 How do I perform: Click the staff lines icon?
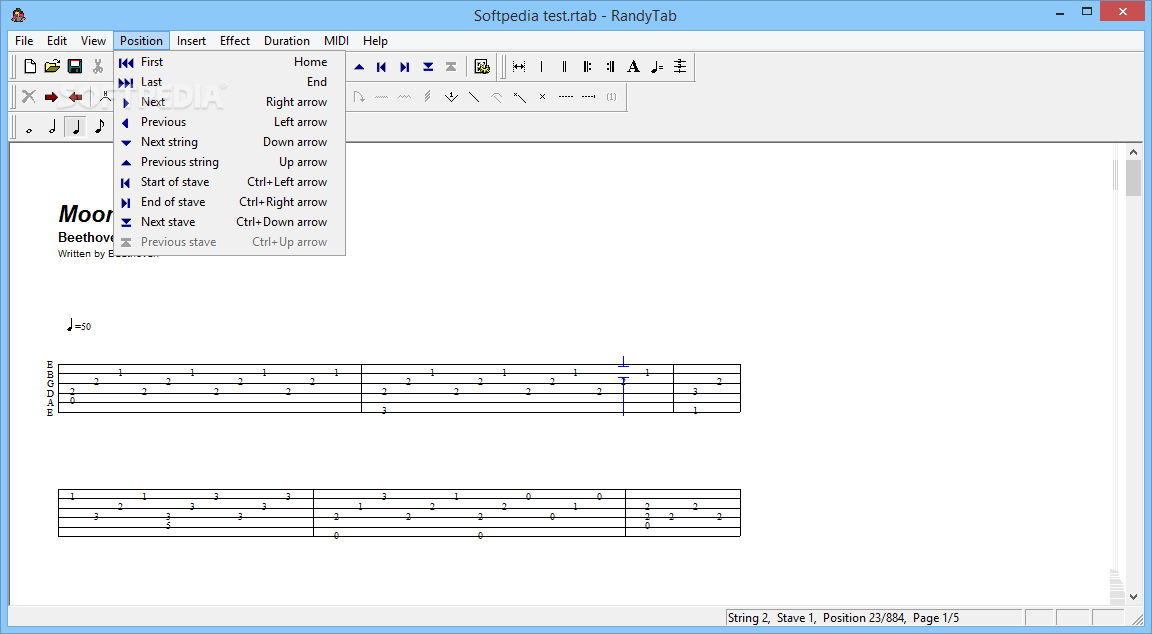680,67
